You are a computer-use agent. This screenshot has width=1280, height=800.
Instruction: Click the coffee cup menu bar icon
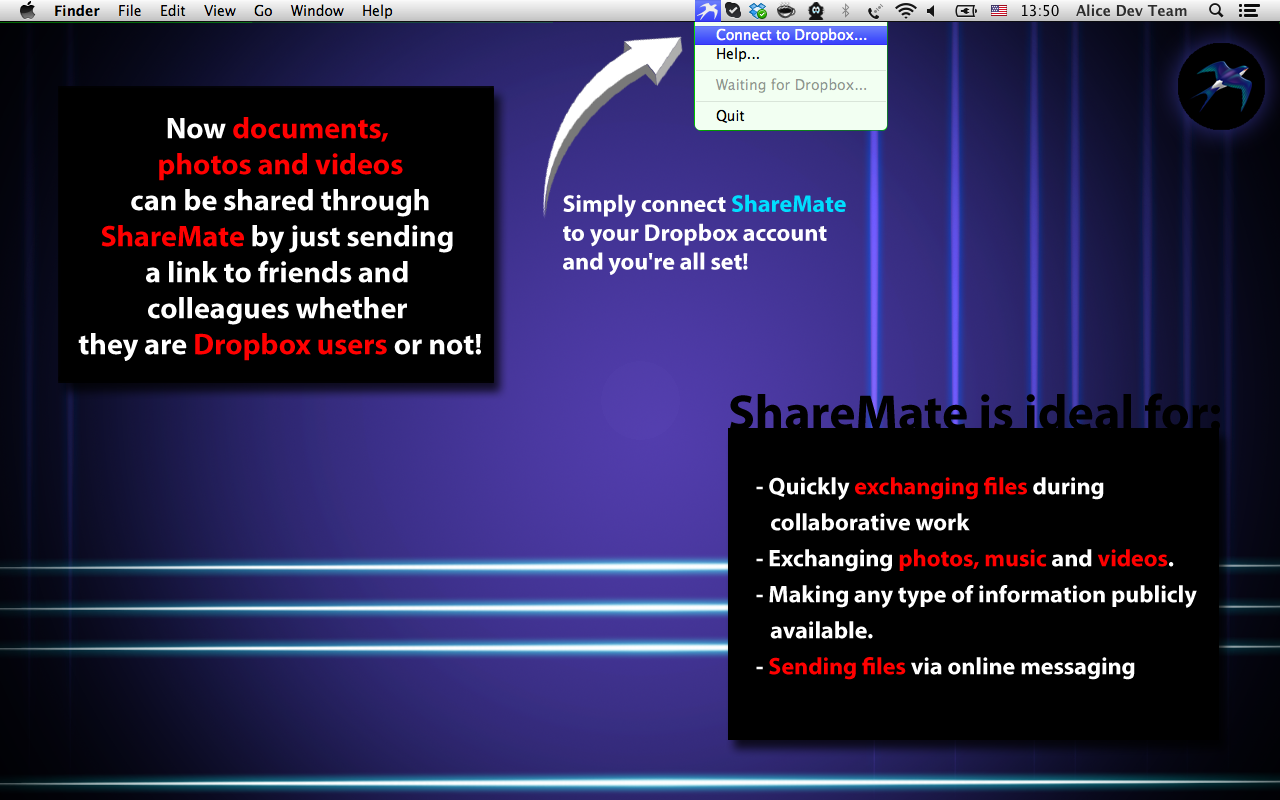(x=786, y=11)
